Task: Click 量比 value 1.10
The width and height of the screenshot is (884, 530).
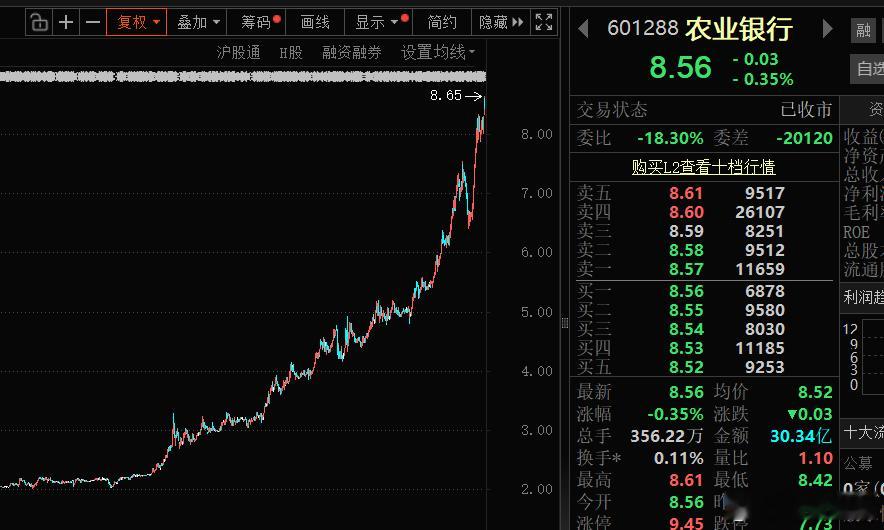Action: pos(815,458)
